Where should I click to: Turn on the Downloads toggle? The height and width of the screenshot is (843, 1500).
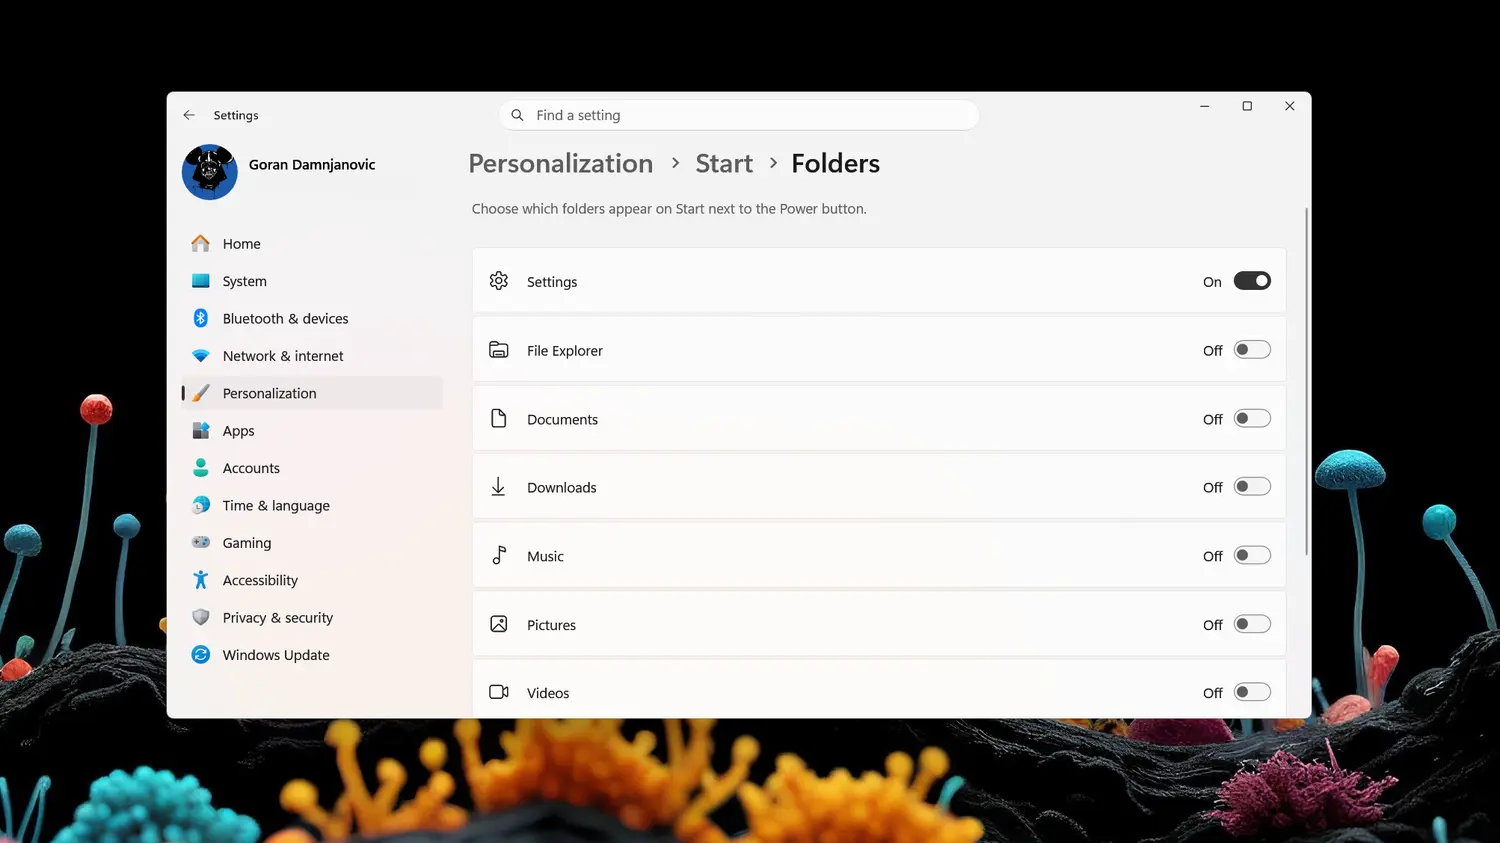[1252, 487]
